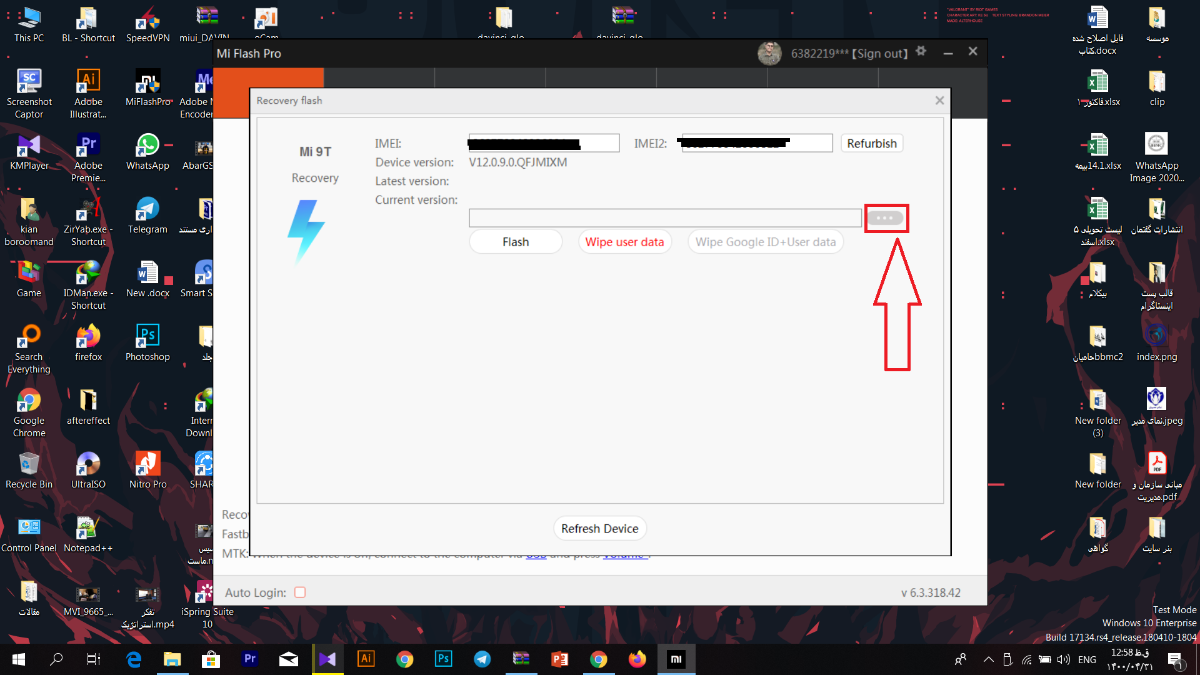Click the IMEI input field
Screen dimensions: 1200x675
pos(544,143)
